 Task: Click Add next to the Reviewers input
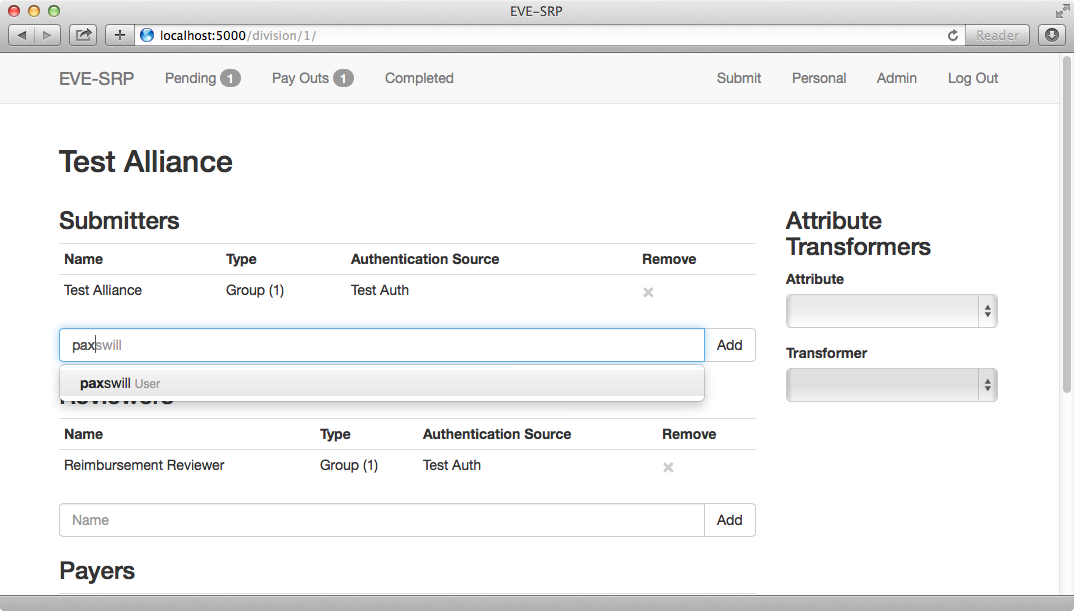pos(729,520)
